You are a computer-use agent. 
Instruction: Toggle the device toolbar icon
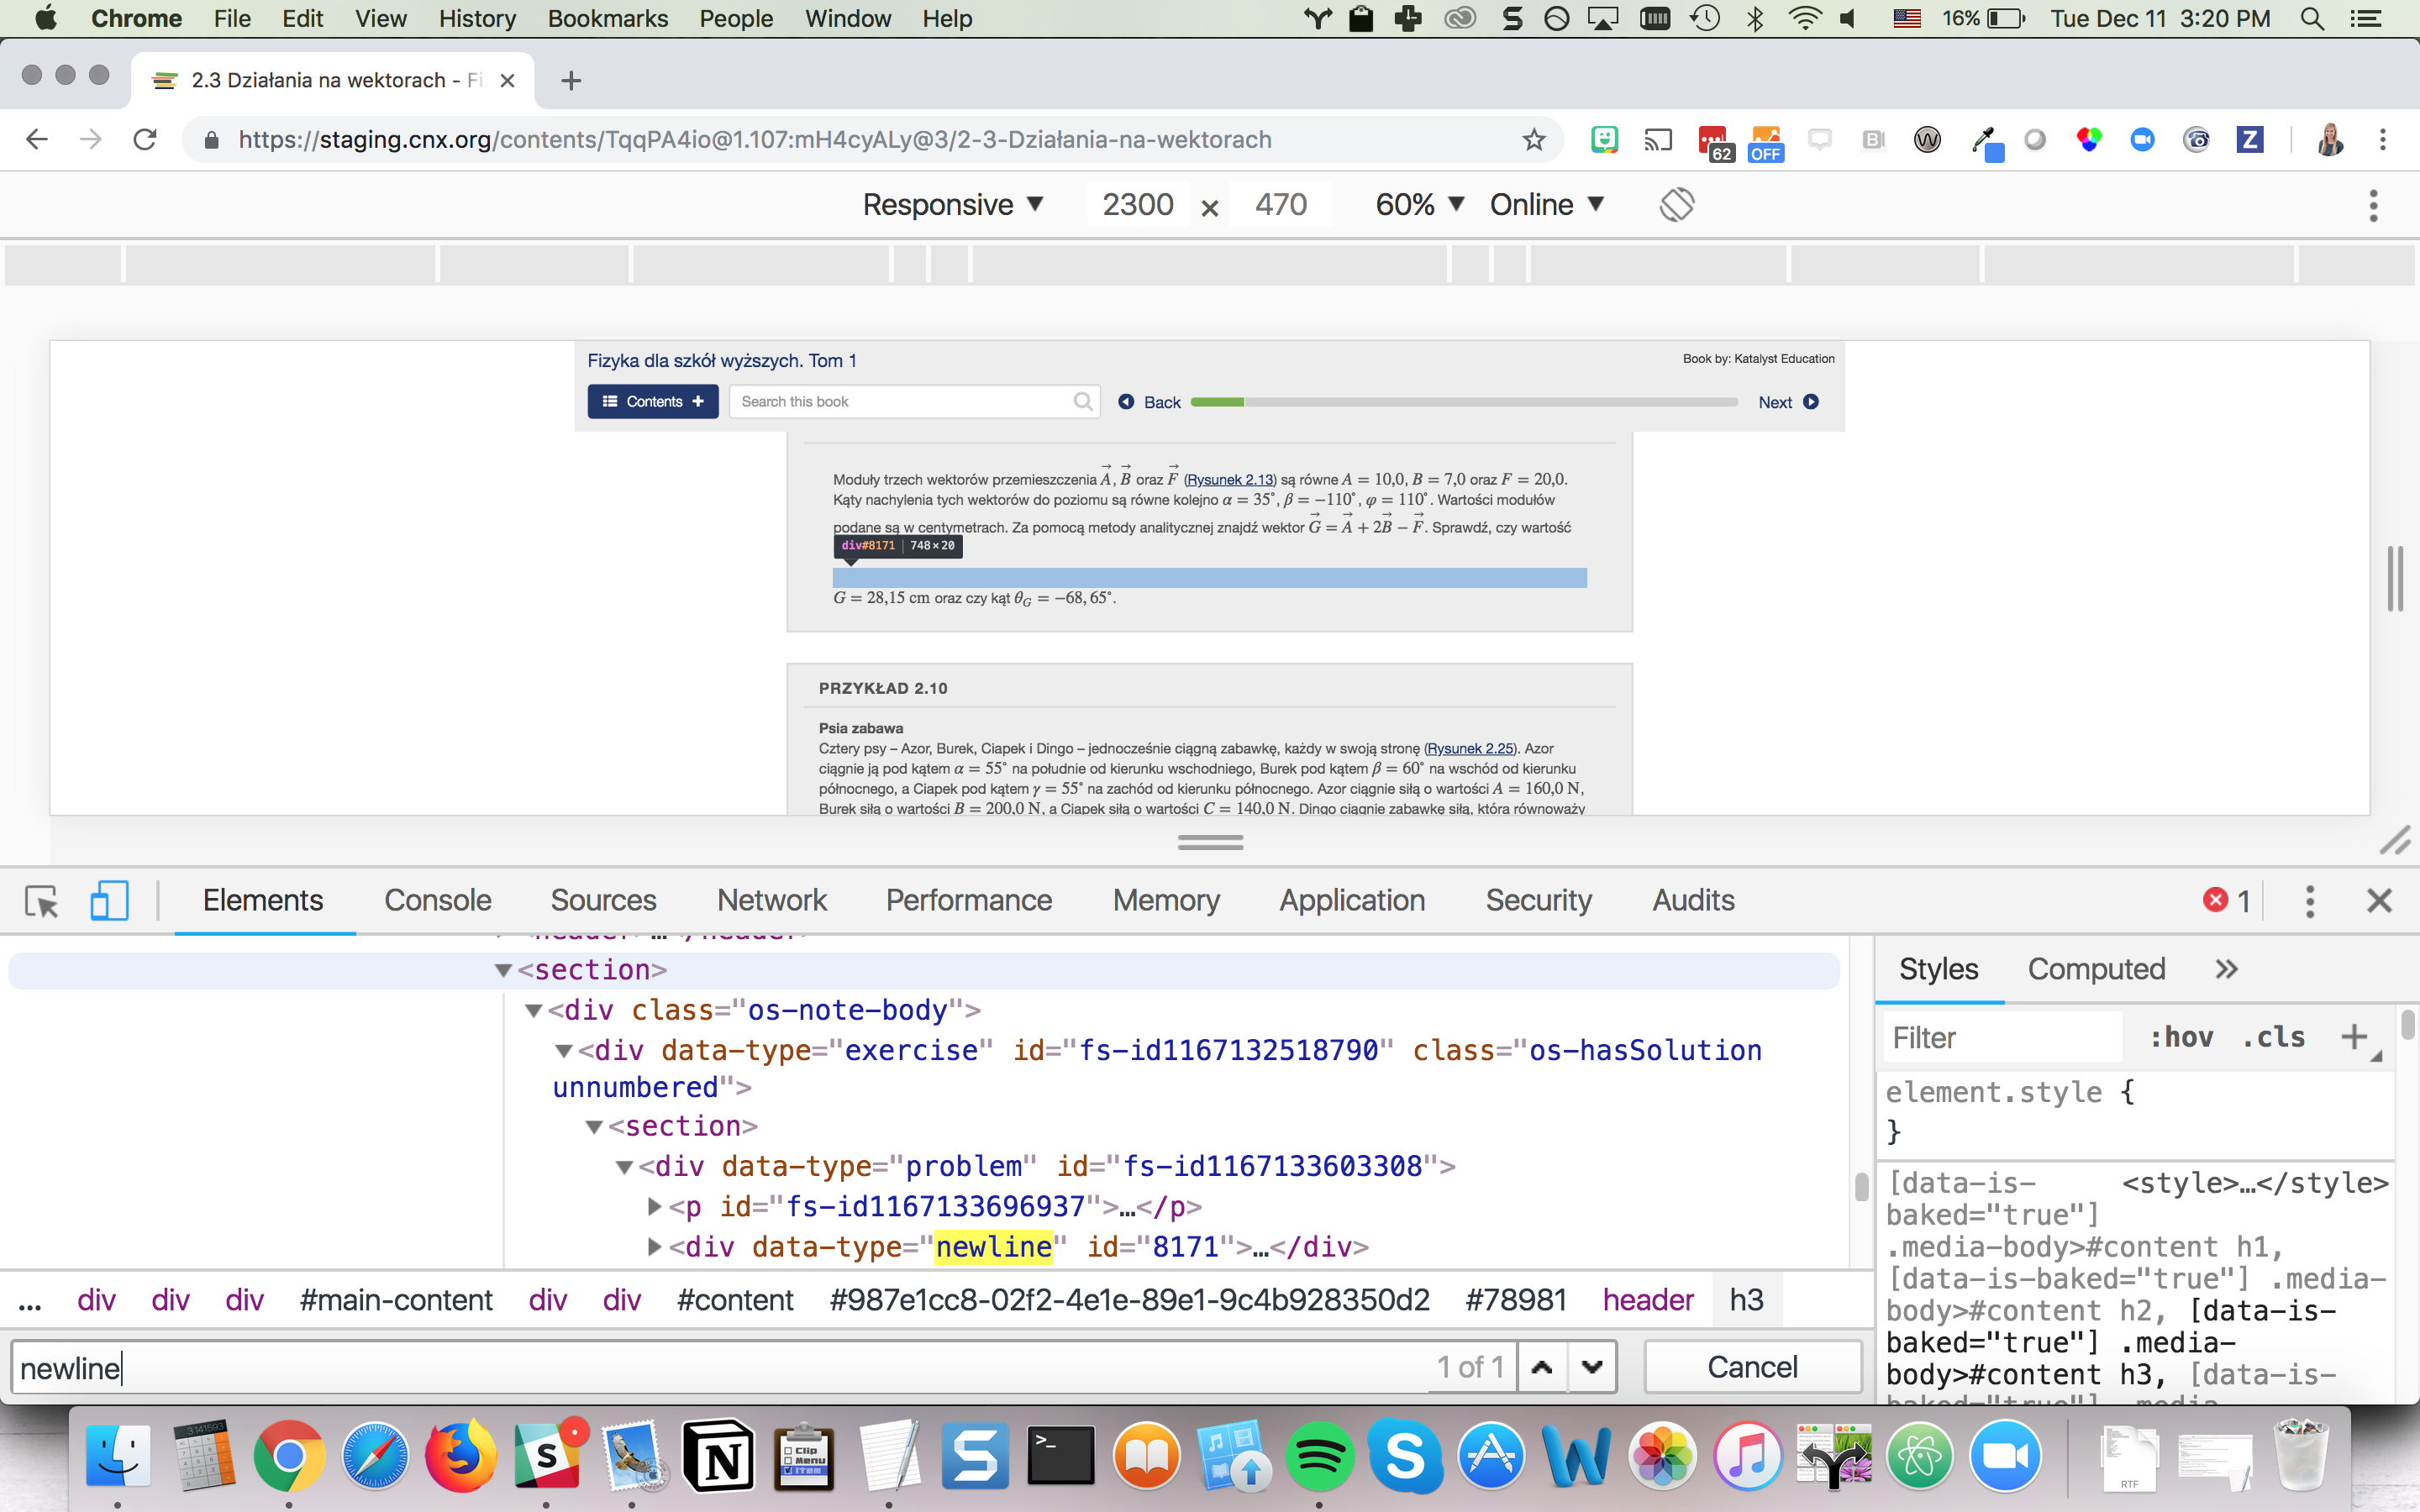click(109, 901)
